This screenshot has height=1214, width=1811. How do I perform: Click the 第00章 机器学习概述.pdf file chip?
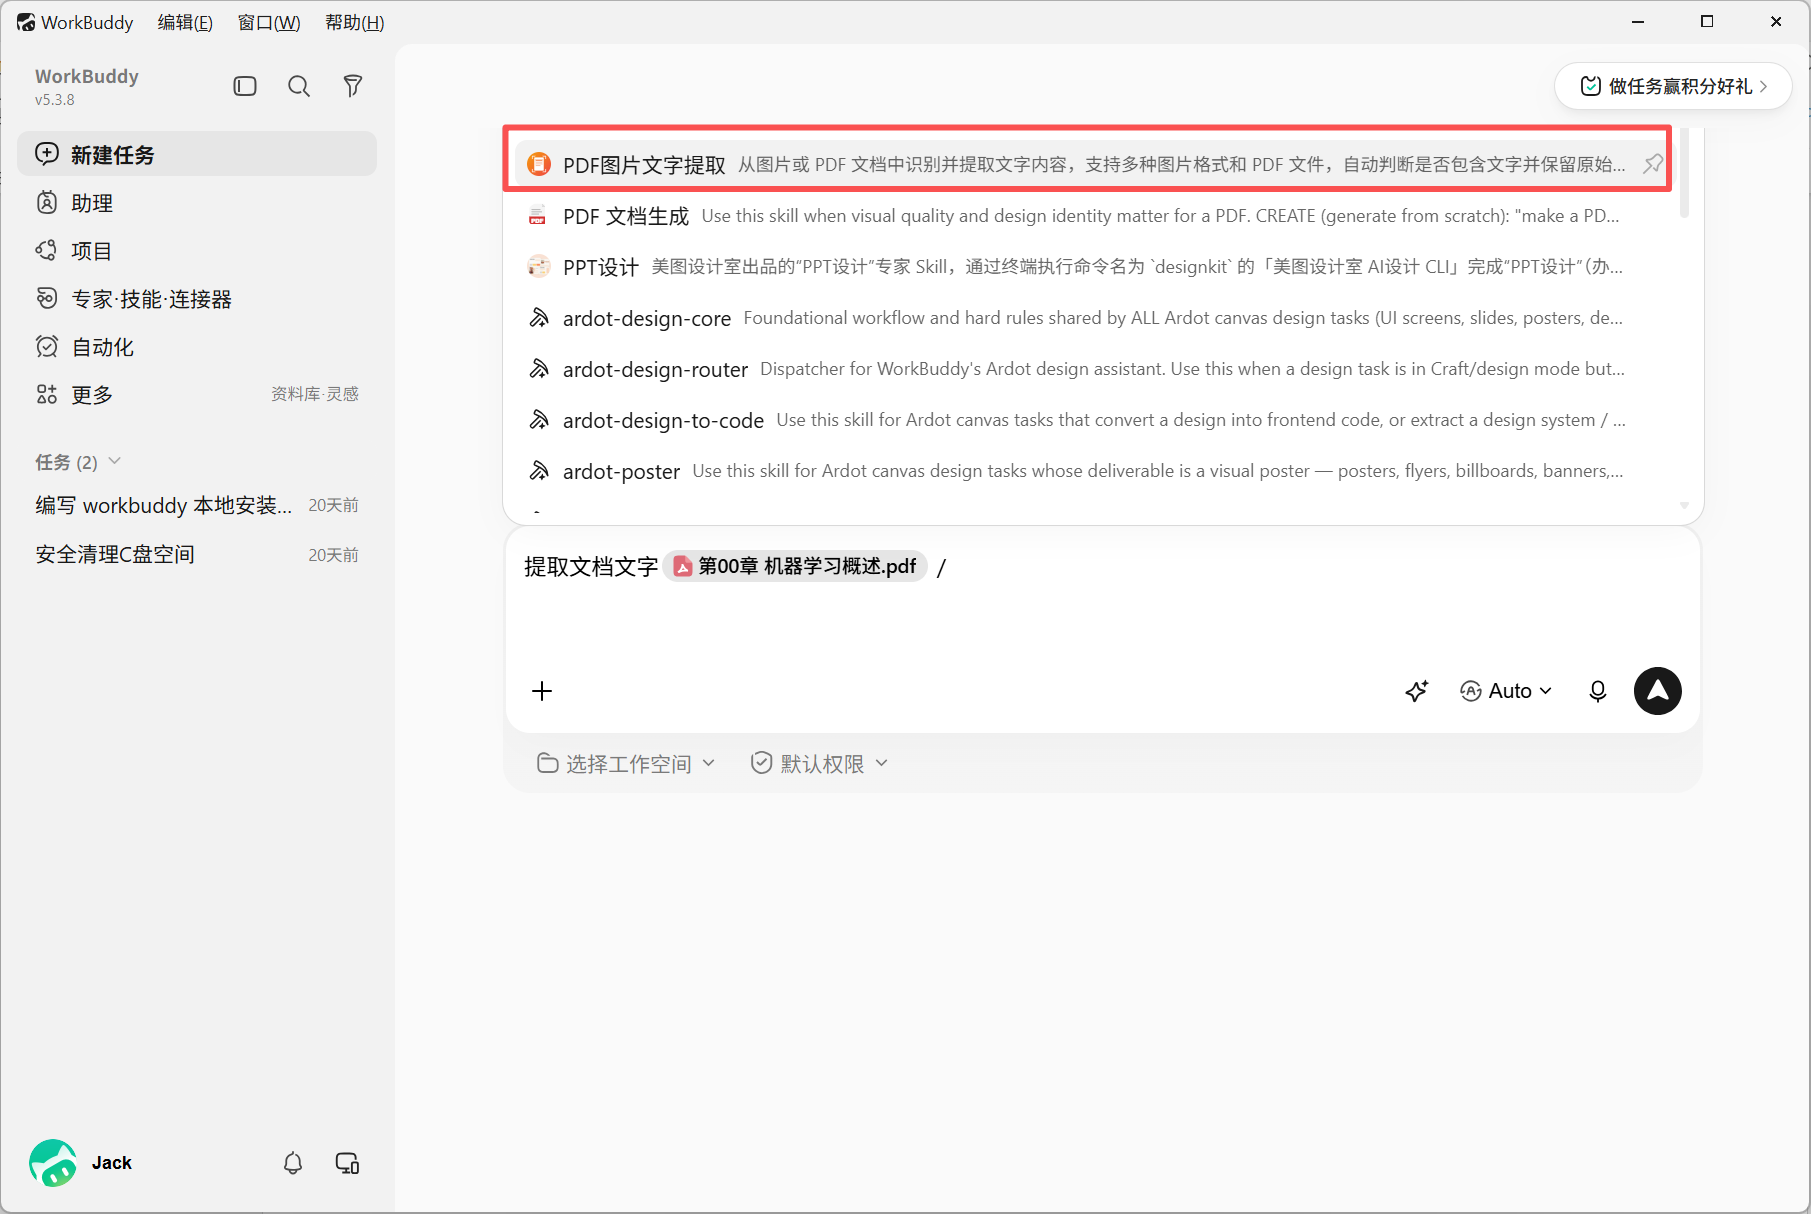tap(795, 567)
